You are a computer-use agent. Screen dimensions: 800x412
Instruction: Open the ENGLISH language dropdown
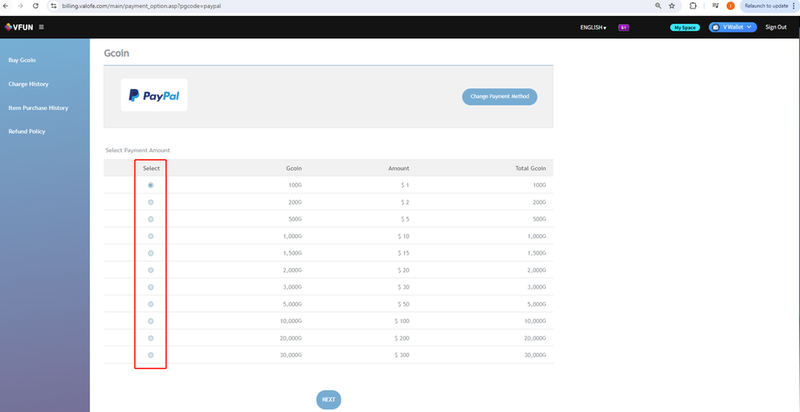[593, 28]
